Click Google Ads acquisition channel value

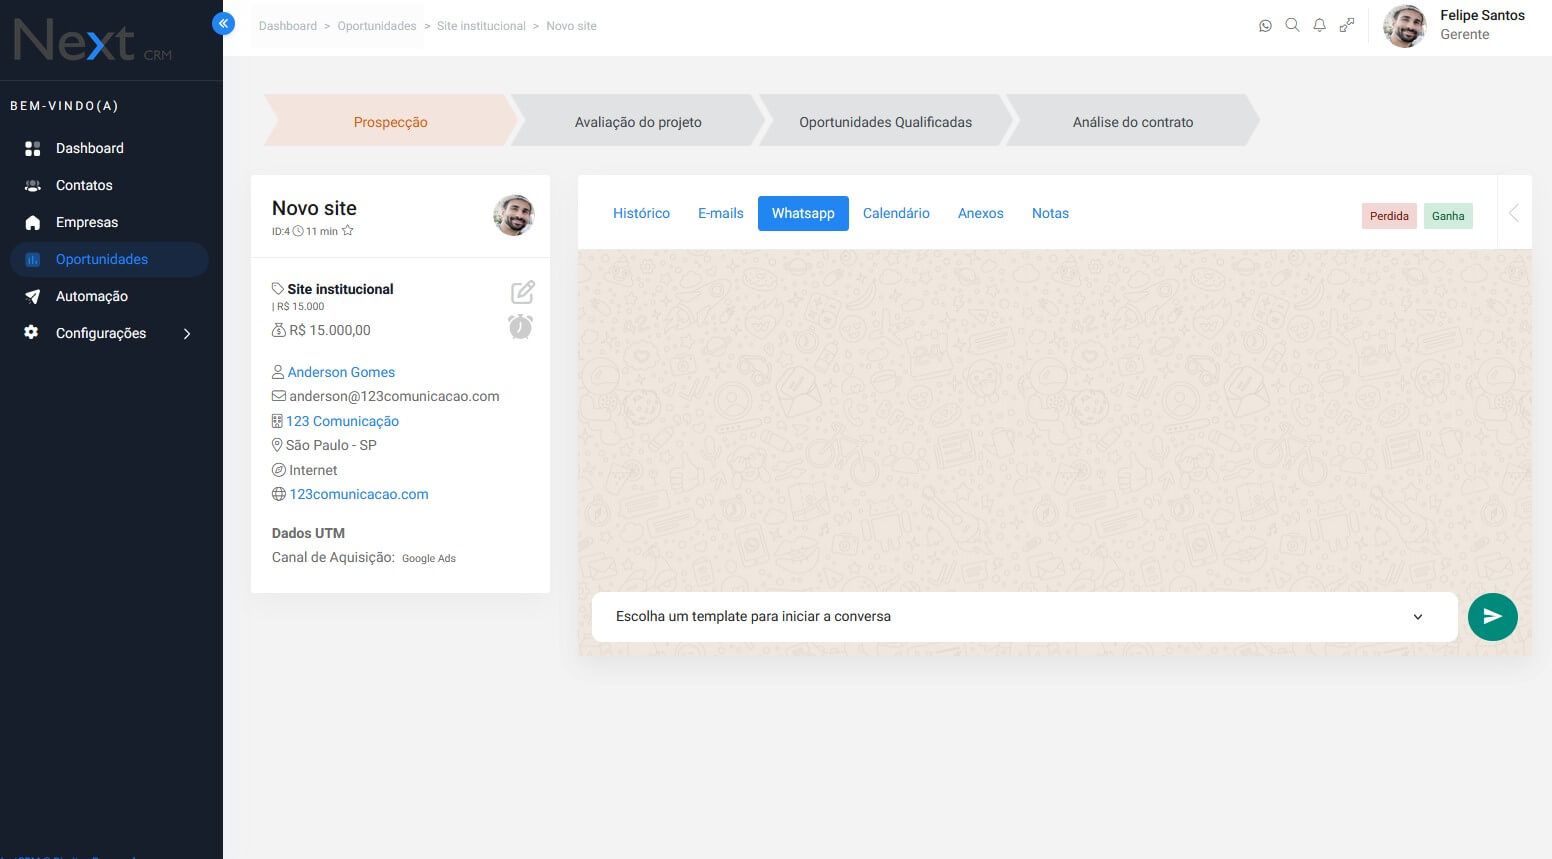[x=429, y=558]
